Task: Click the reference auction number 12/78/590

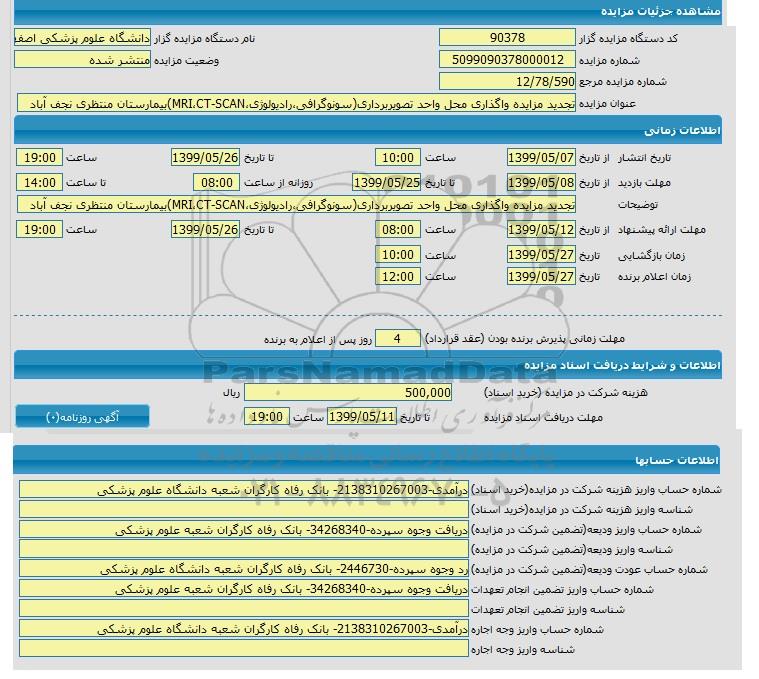Action: pos(507,81)
